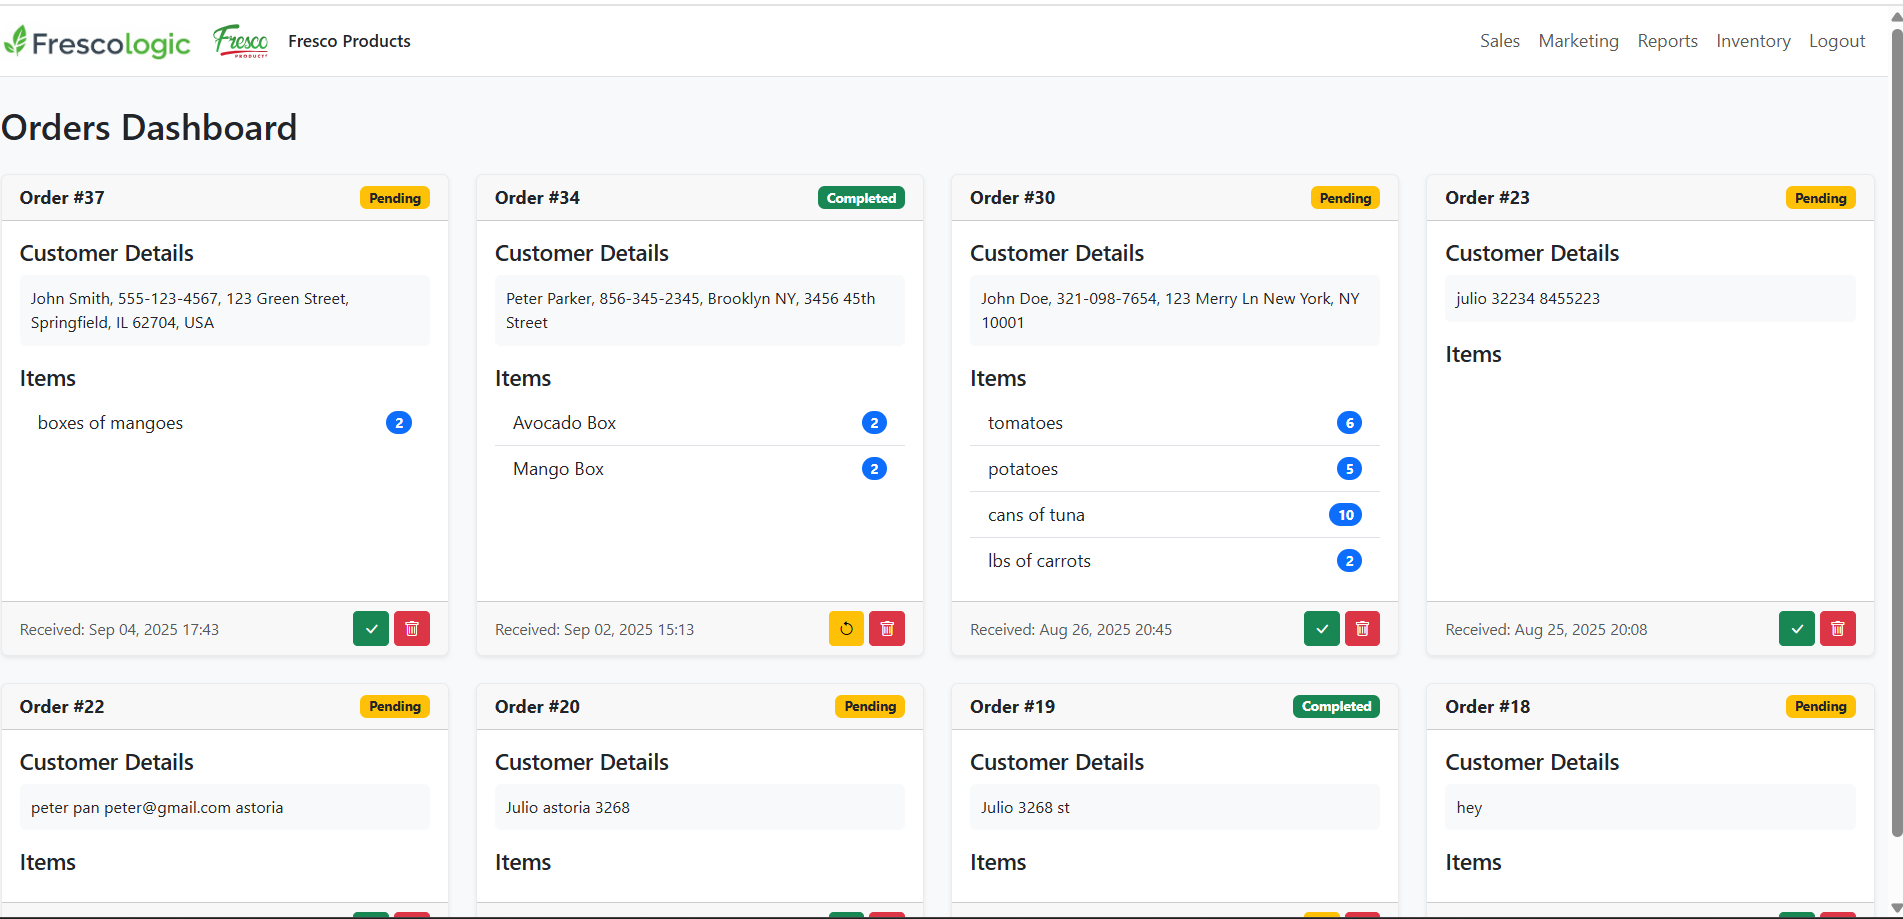Click the Pending badge on Order #37

coord(395,198)
